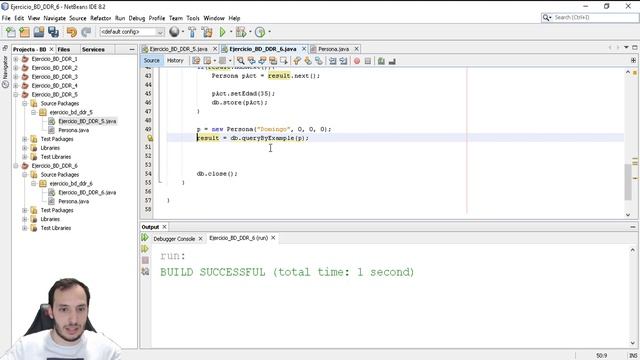
Task: Switch to the Services tab
Action: point(93,49)
